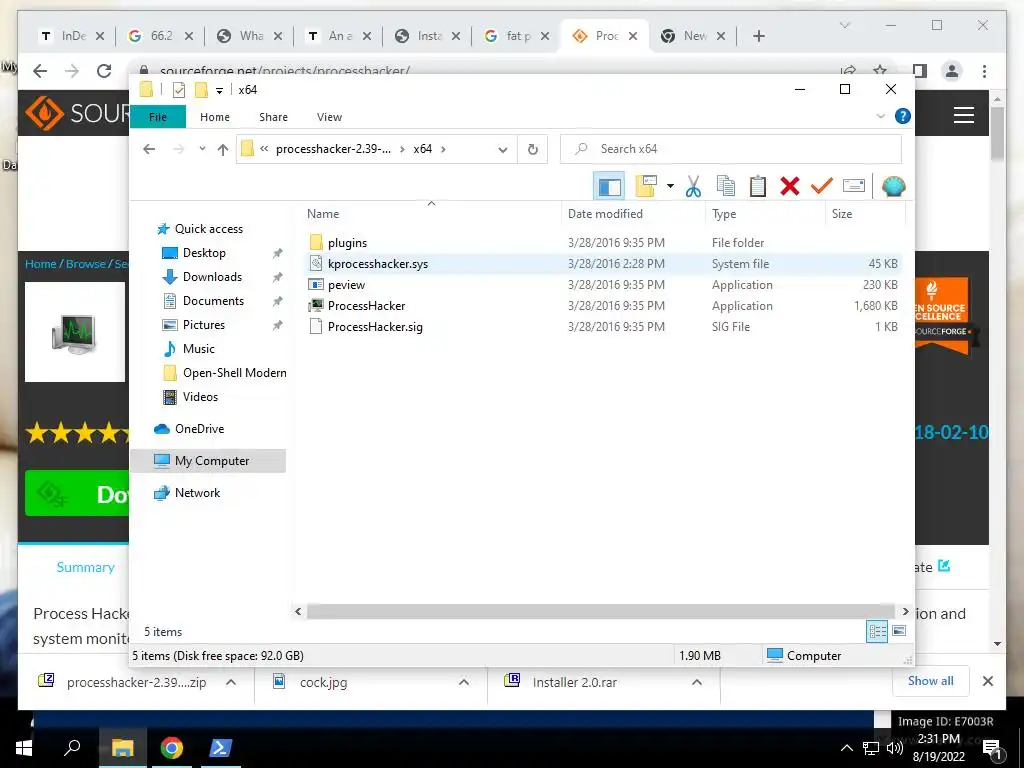Click the red X Delete icon
Image resolution: width=1024 pixels, height=768 pixels.
[790, 186]
